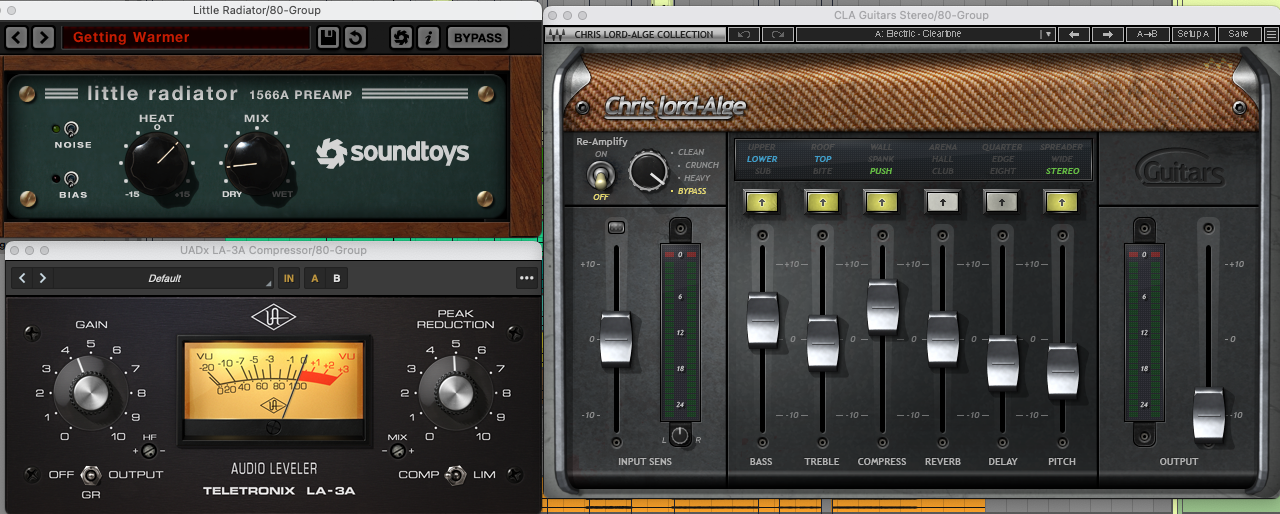
Task: Click the HEAT knob on Little Radiator
Action: [x=156, y=162]
